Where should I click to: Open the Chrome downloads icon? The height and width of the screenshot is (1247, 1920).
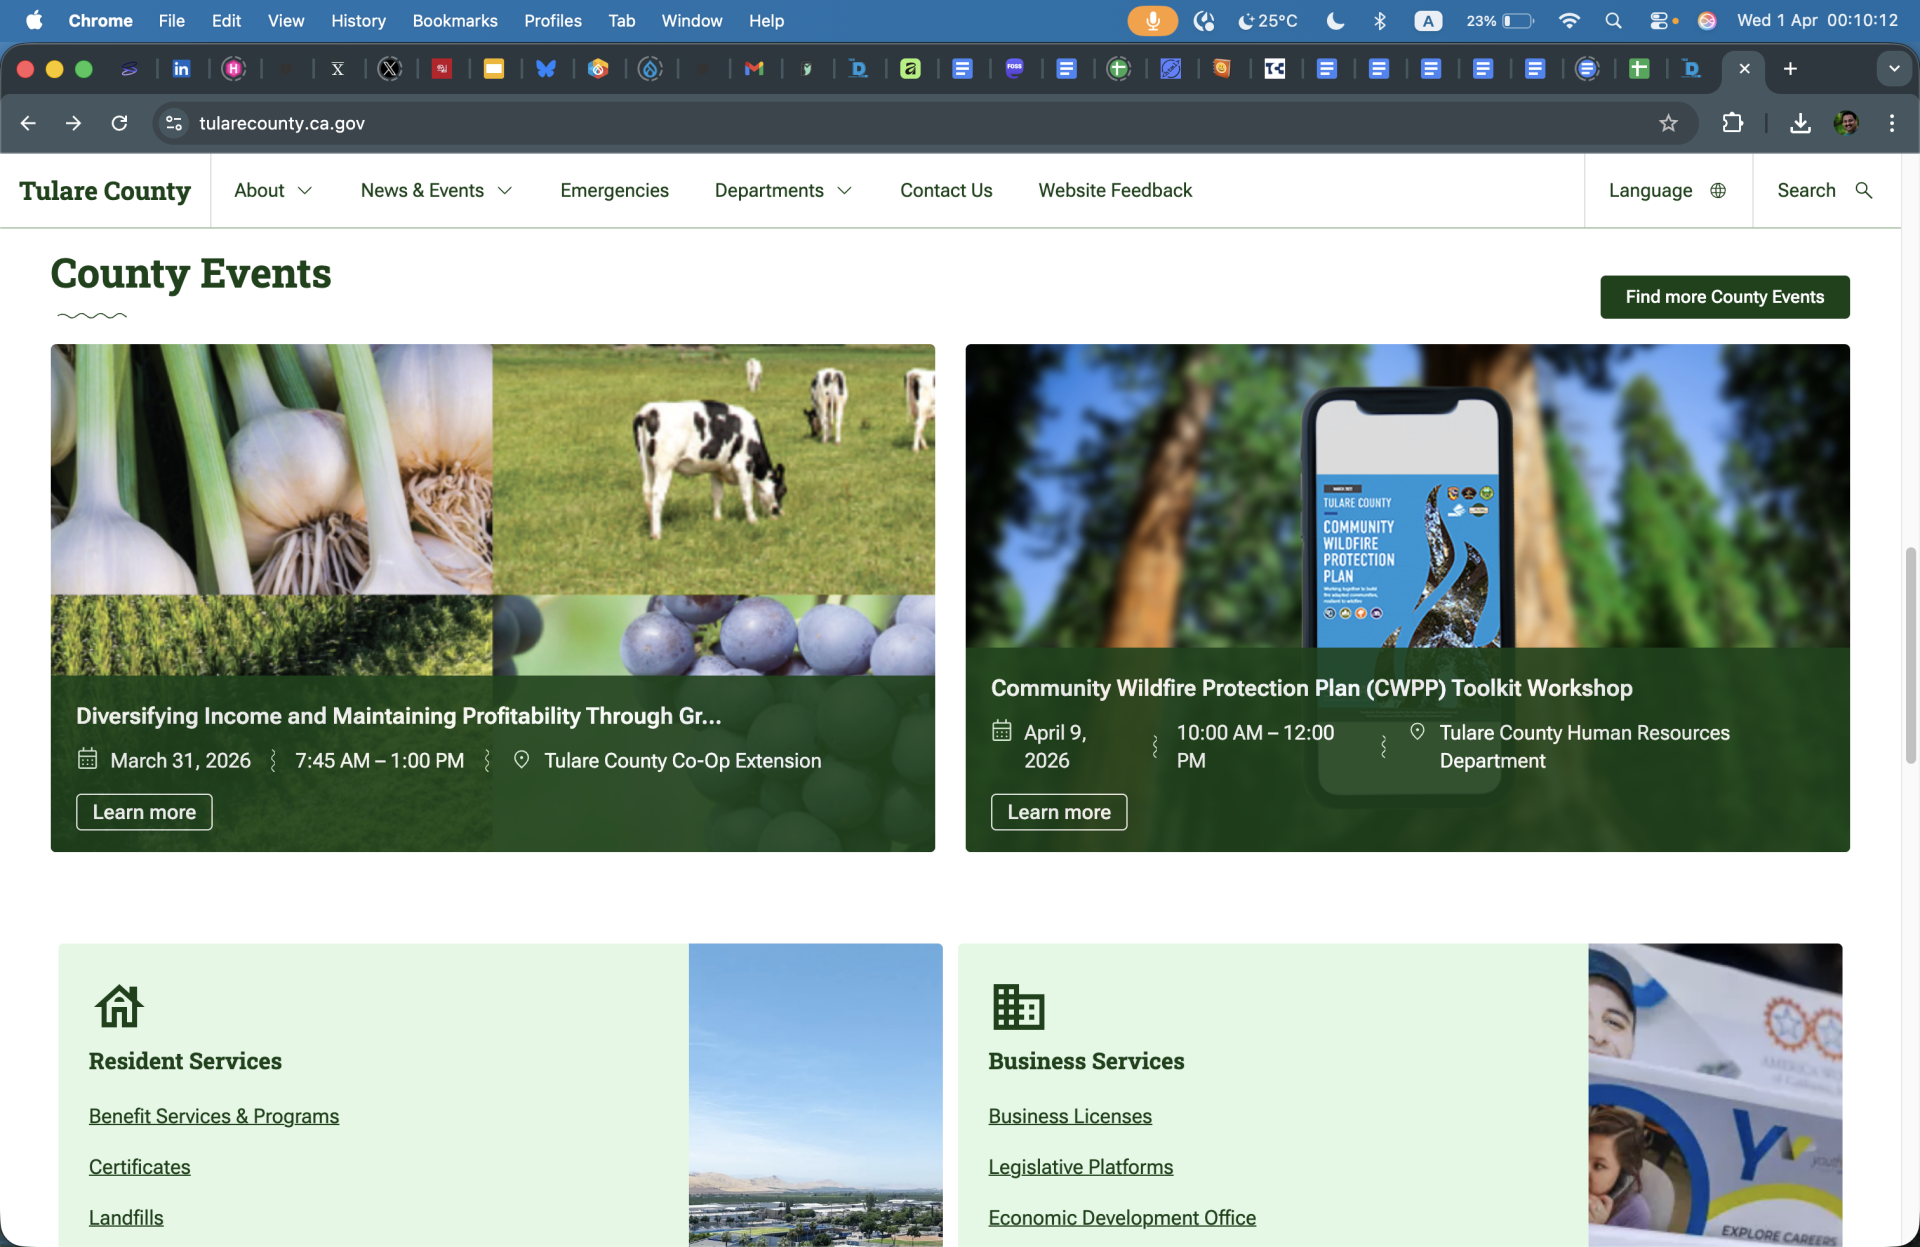pyautogui.click(x=1800, y=123)
